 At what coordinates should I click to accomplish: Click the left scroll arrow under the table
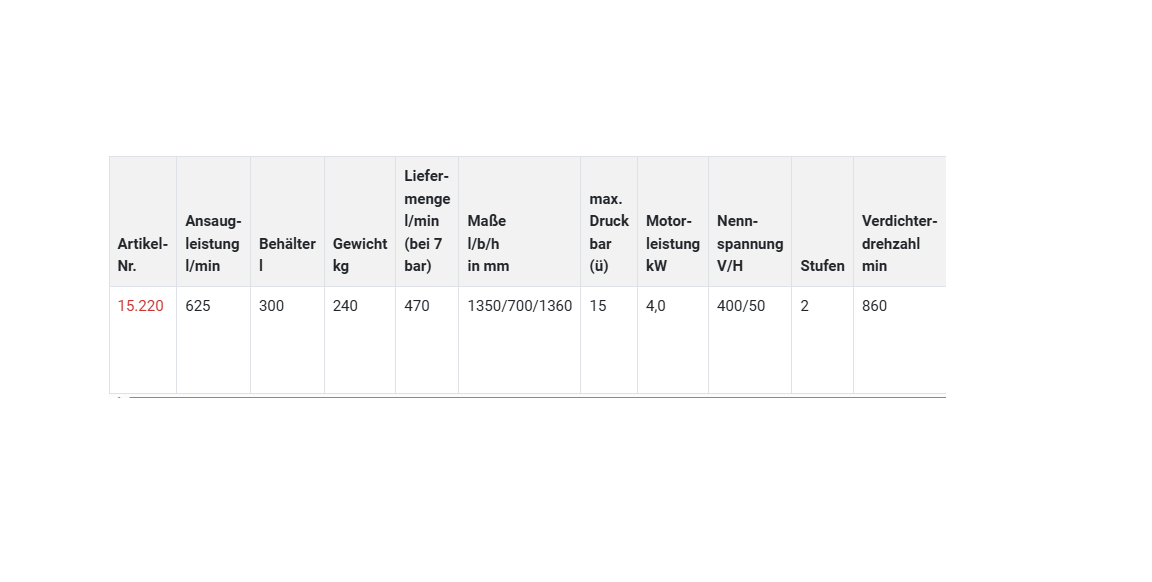119,397
